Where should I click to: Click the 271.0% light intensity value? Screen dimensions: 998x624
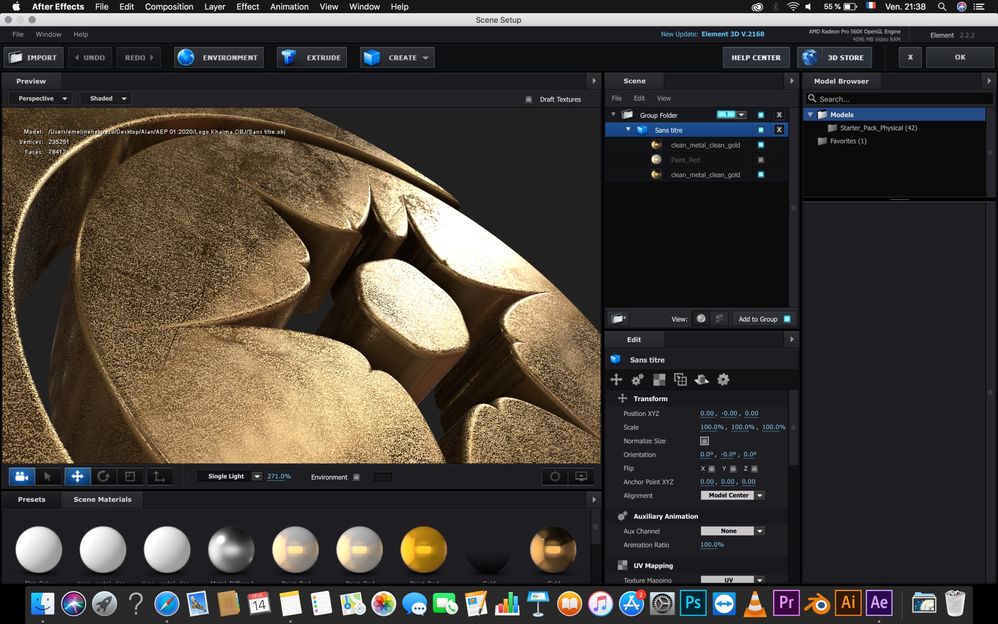click(279, 476)
